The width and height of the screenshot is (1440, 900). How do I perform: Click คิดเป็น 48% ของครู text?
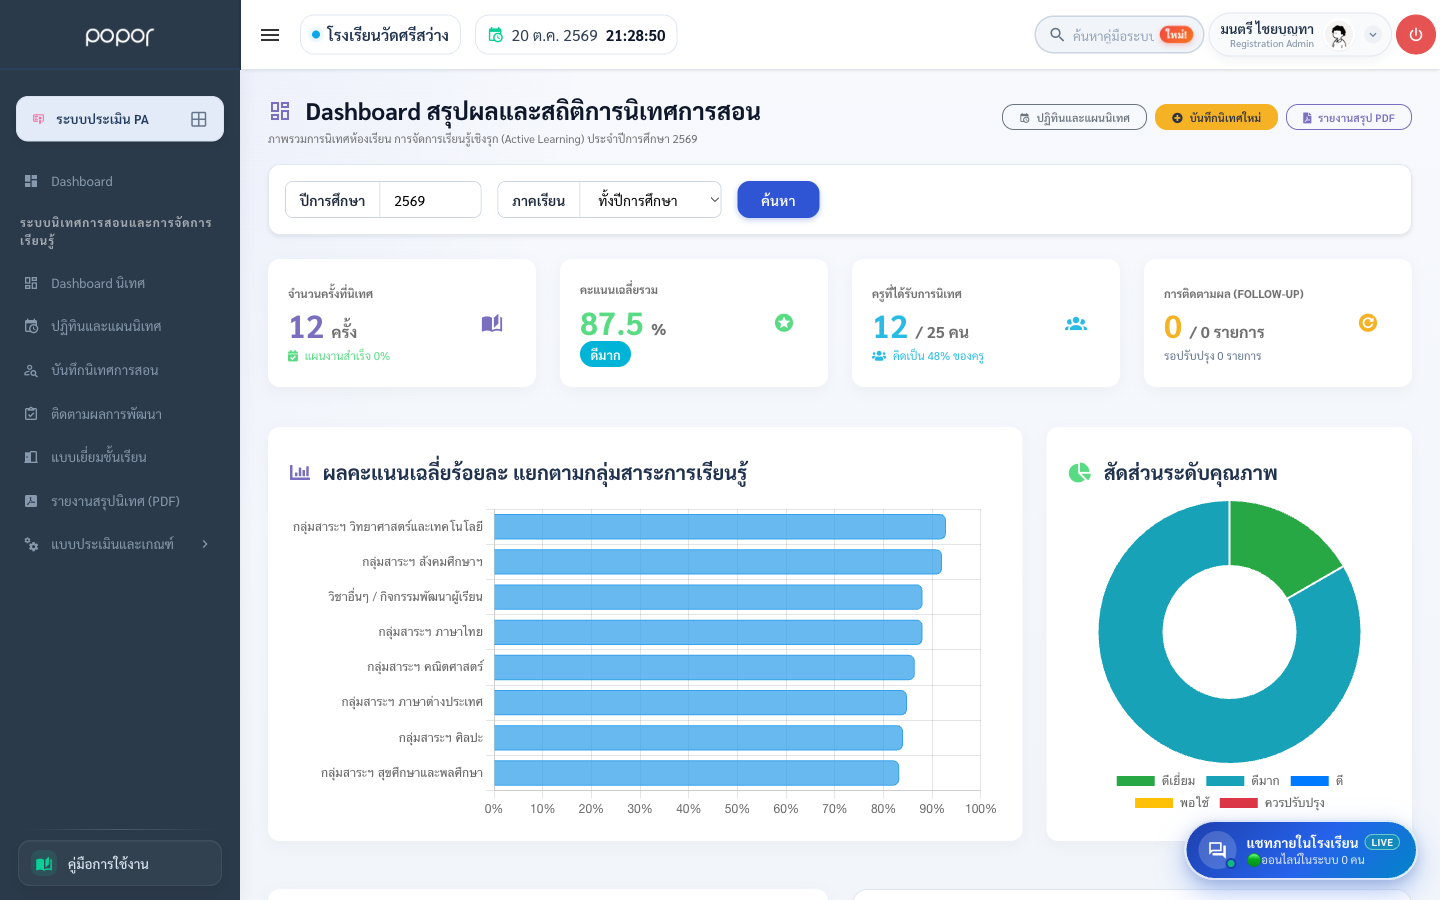click(x=938, y=356)
